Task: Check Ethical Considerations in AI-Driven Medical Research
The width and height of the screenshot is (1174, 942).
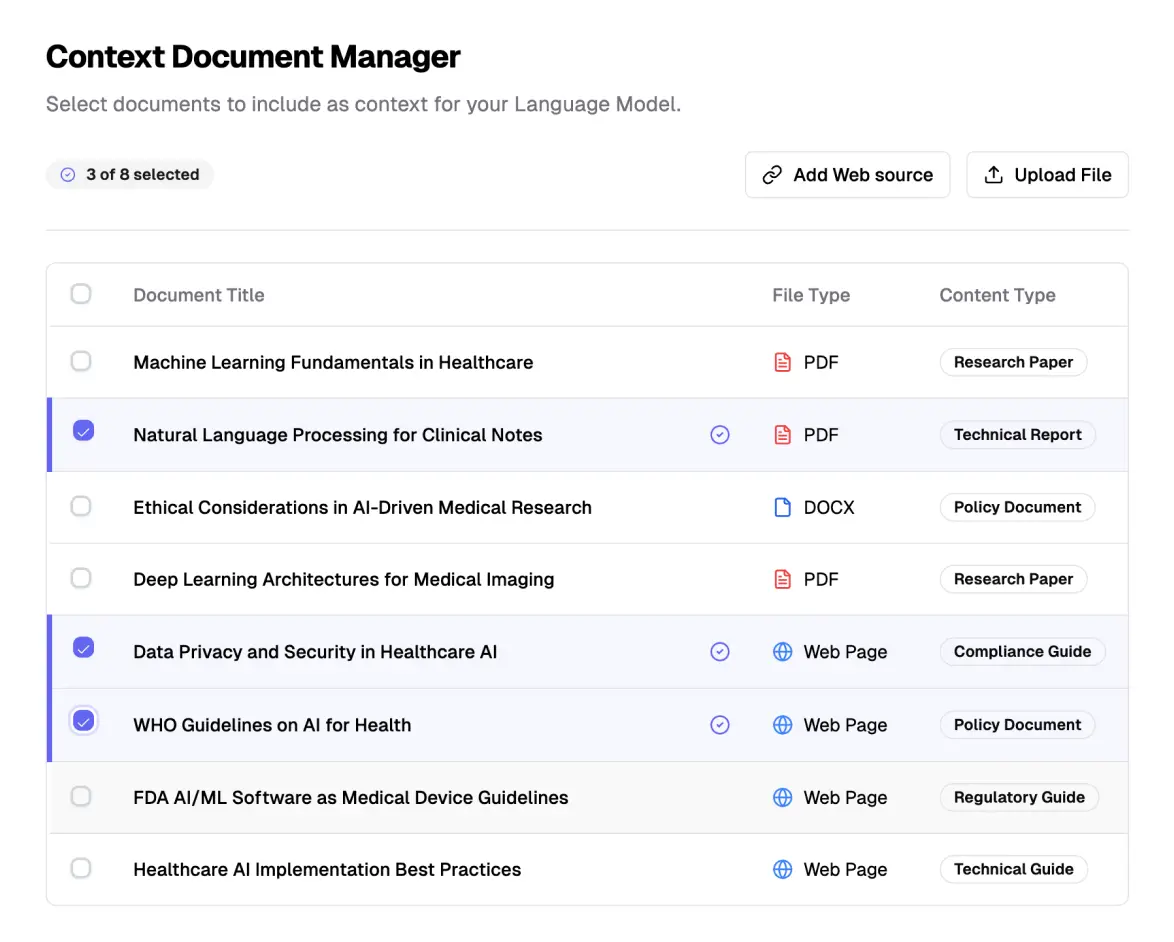Action: tap(81, 506)
